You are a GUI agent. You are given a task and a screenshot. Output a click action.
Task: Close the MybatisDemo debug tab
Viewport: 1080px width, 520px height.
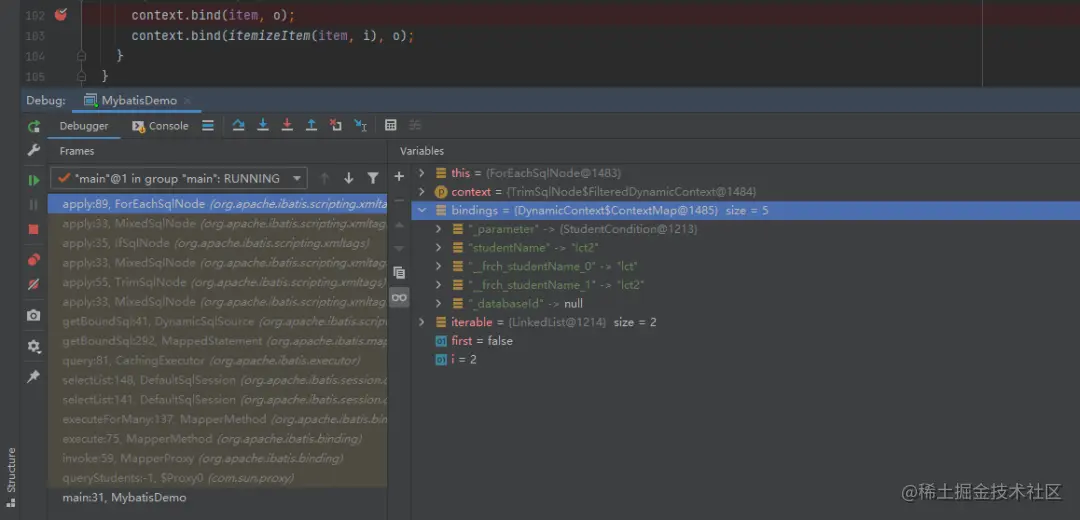coord(187,101)
